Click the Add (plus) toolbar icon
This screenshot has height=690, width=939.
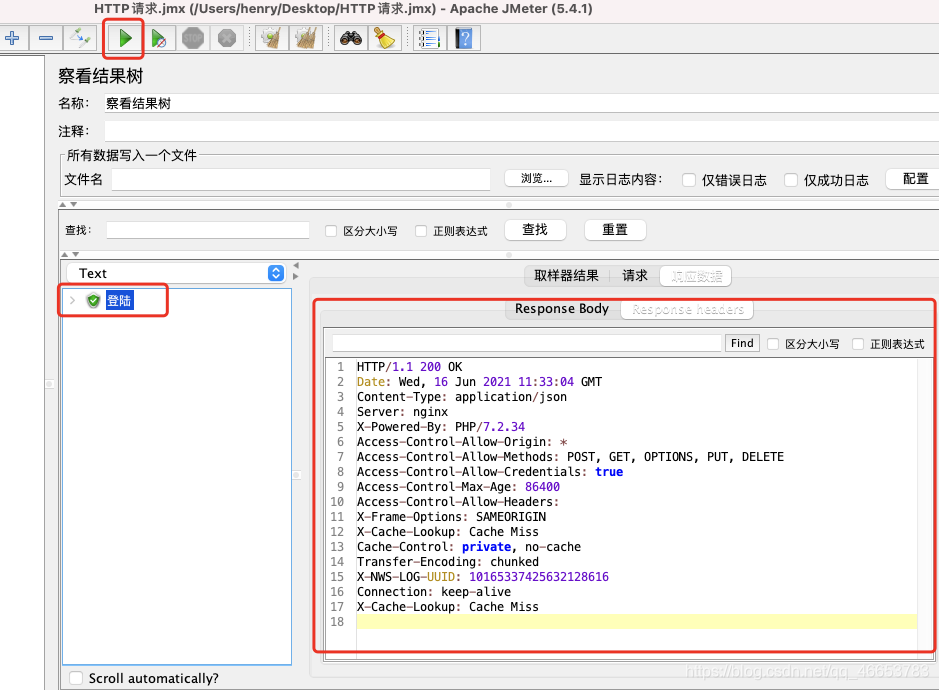click(x=12, y=38)
